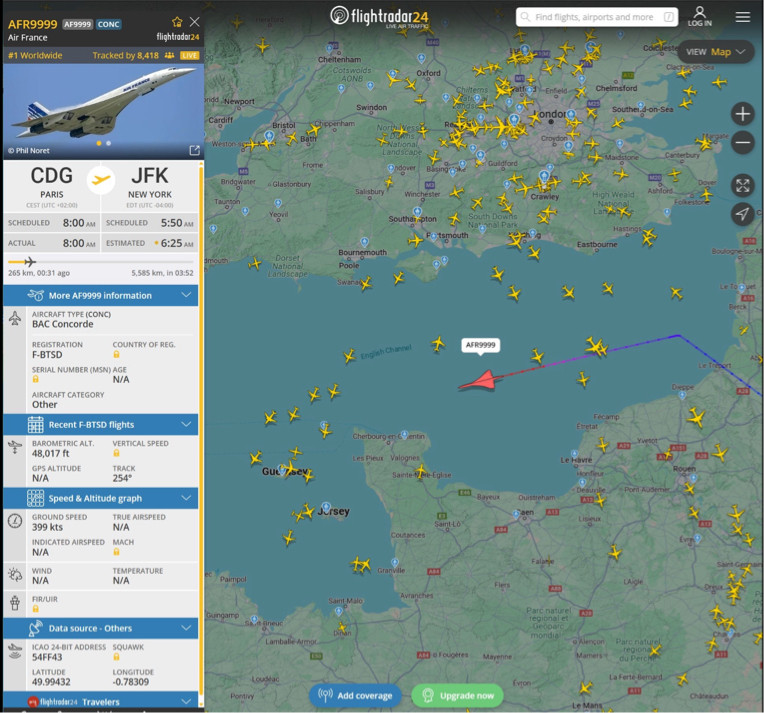Click Upgrade now button
The width and height of the screenshot is (764, 713).
tap(458, 695)
